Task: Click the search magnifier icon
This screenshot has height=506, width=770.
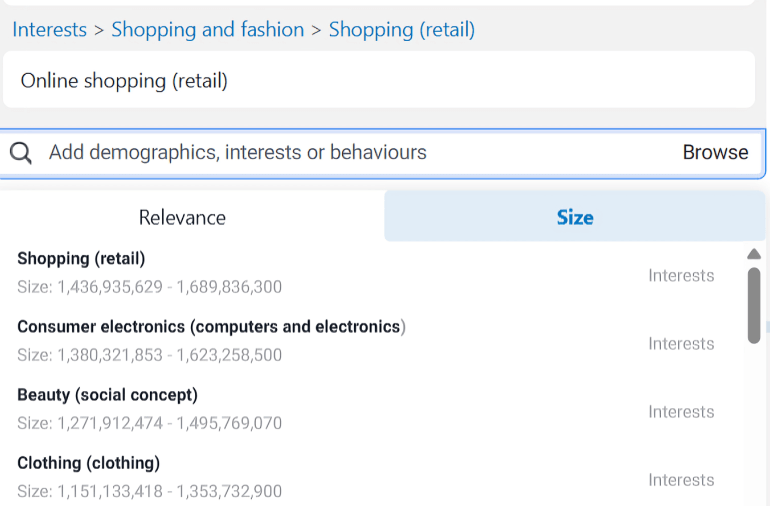Action: click(21, 153)
